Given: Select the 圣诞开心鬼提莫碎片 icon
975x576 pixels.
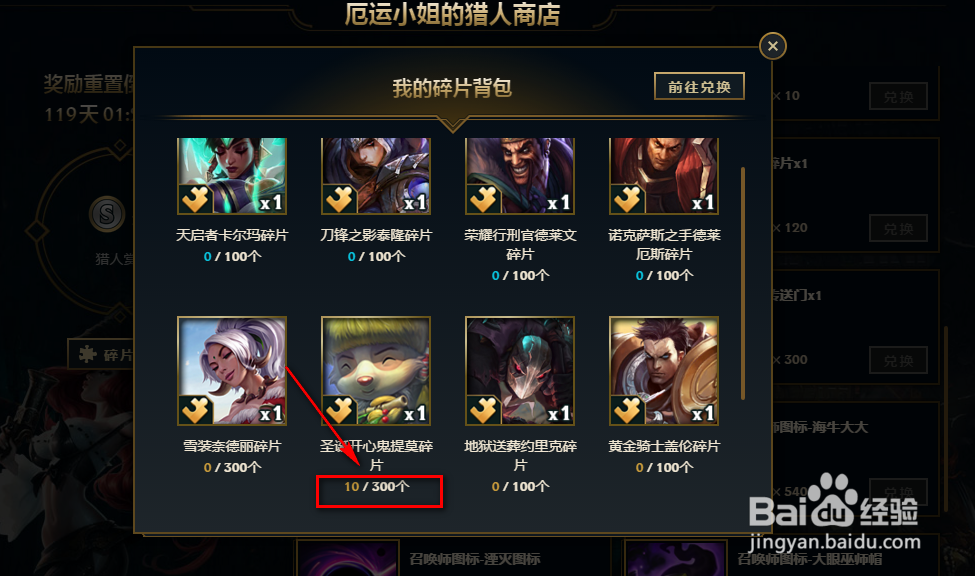Looking at the screenshot, I should 376,371.
